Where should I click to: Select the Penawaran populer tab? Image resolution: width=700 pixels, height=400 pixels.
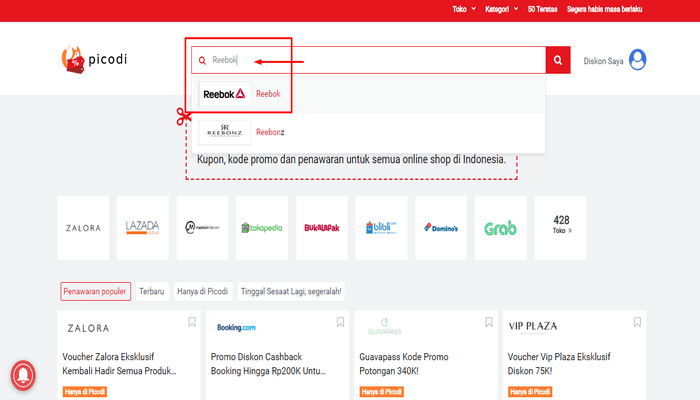coord(96,292)
